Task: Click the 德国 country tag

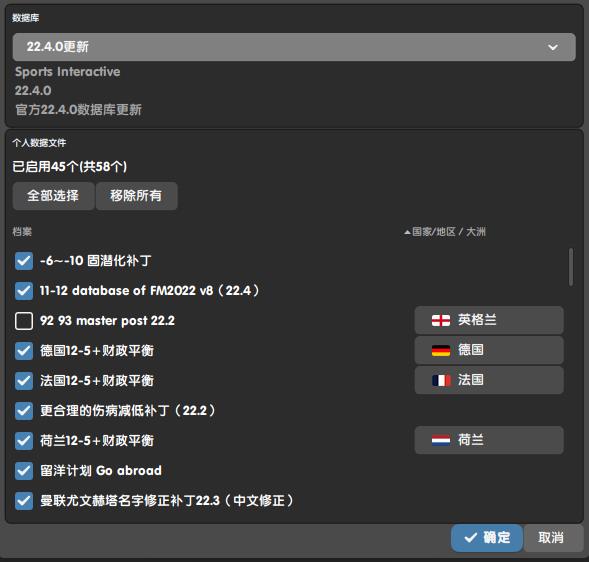Action: (x=489, y=350)
